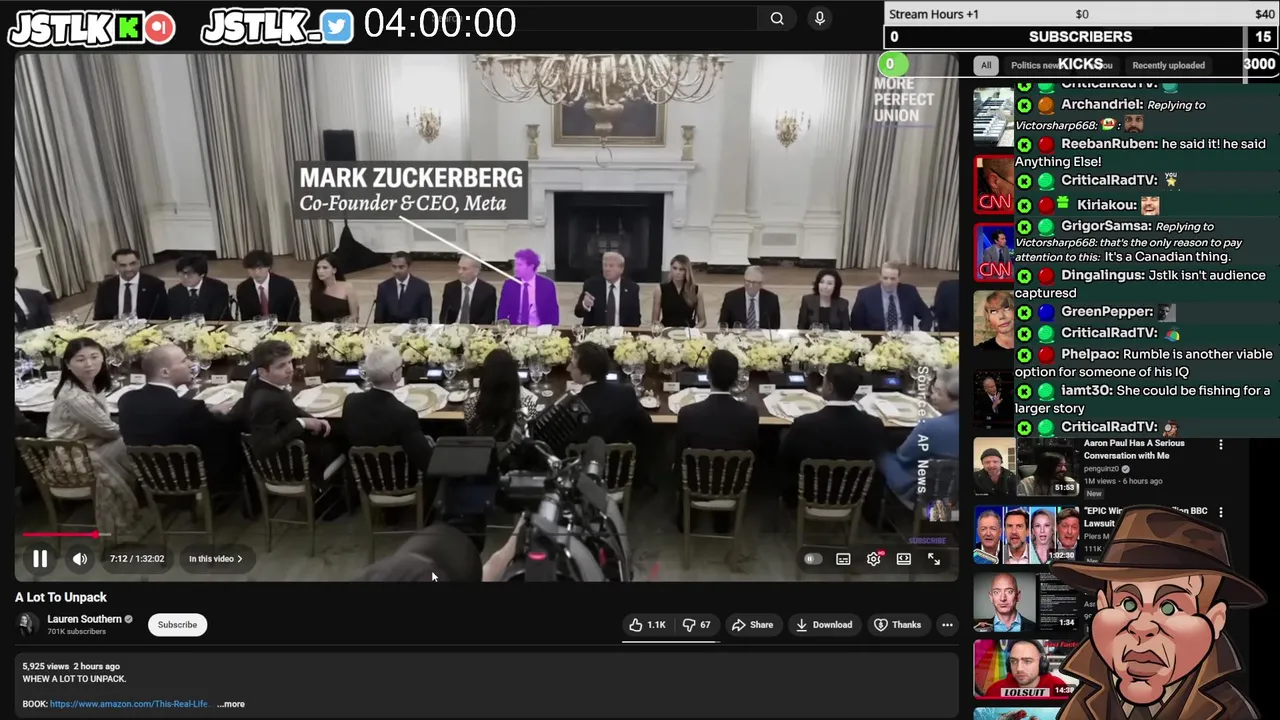The width and height of the screenshot is (1280, 720).
Task: Open the 'Aaron Paul Has A Serious Conversation' title
Action: point(1134,449)
